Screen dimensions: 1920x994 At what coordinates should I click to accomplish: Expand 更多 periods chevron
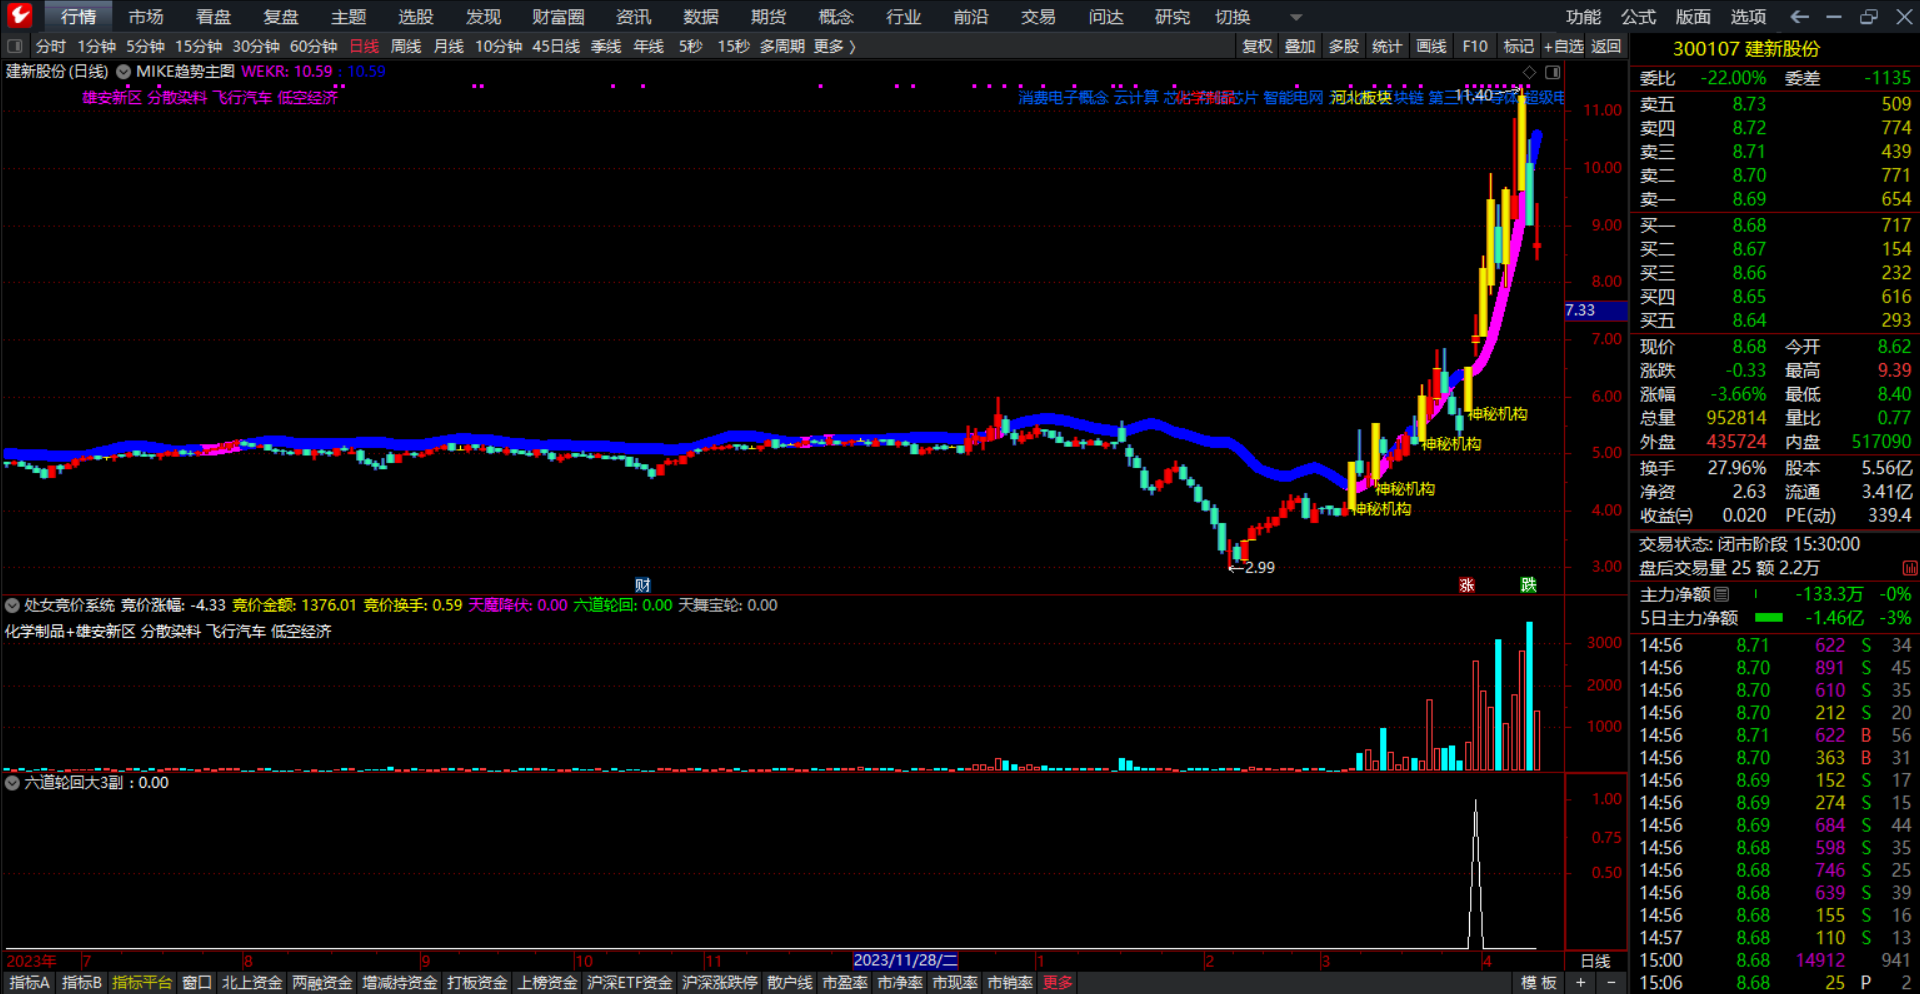tap(852, 46)
